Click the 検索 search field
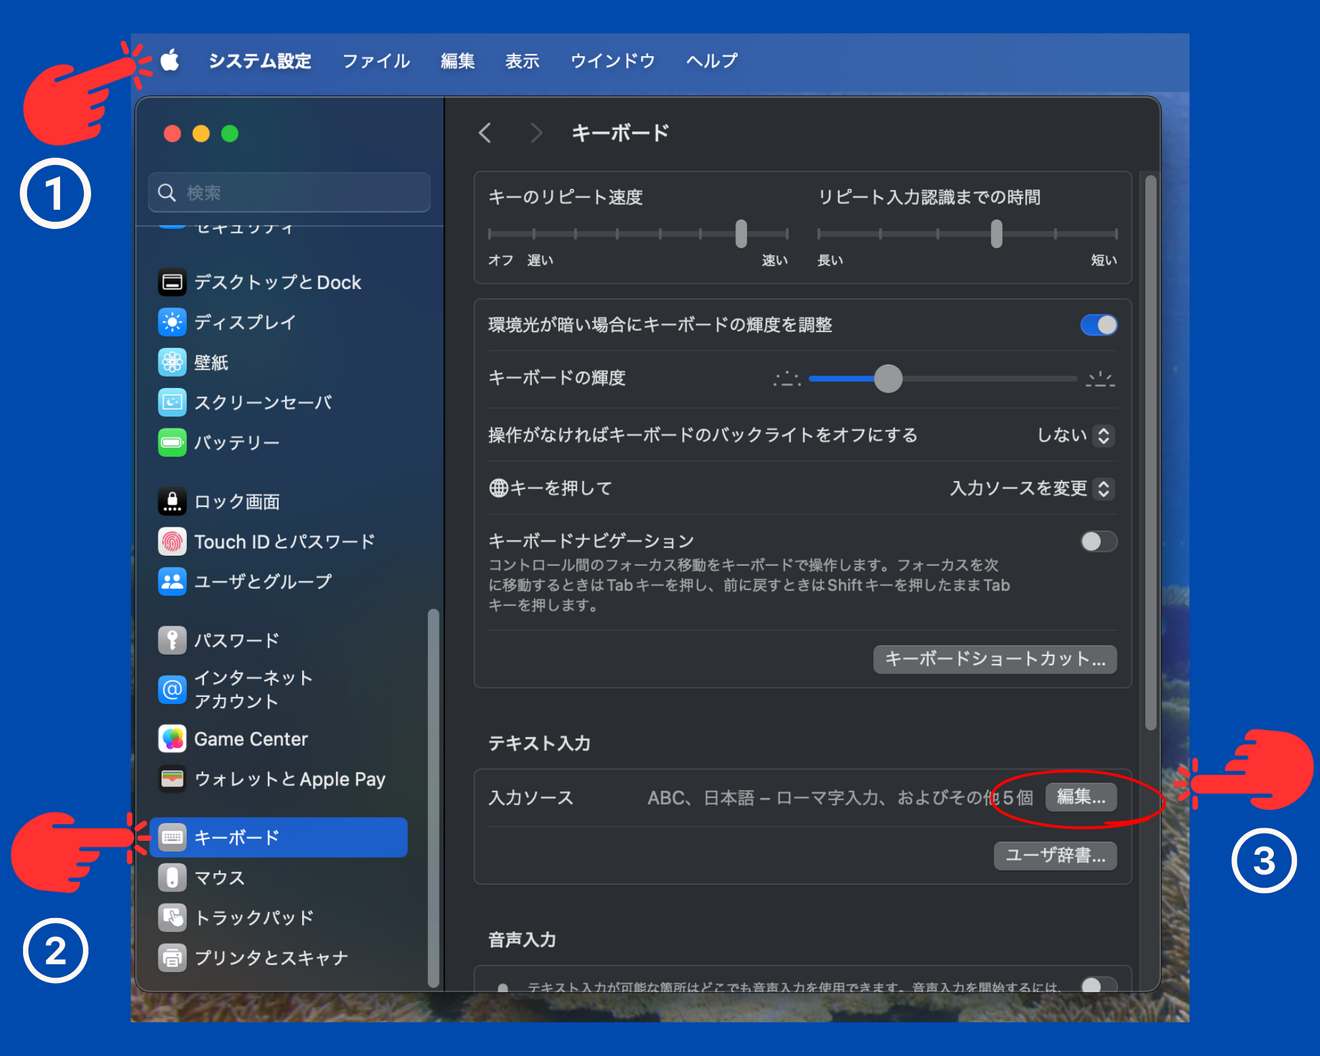Viewport: 1320px width, 1056px height. click(289, 192)
